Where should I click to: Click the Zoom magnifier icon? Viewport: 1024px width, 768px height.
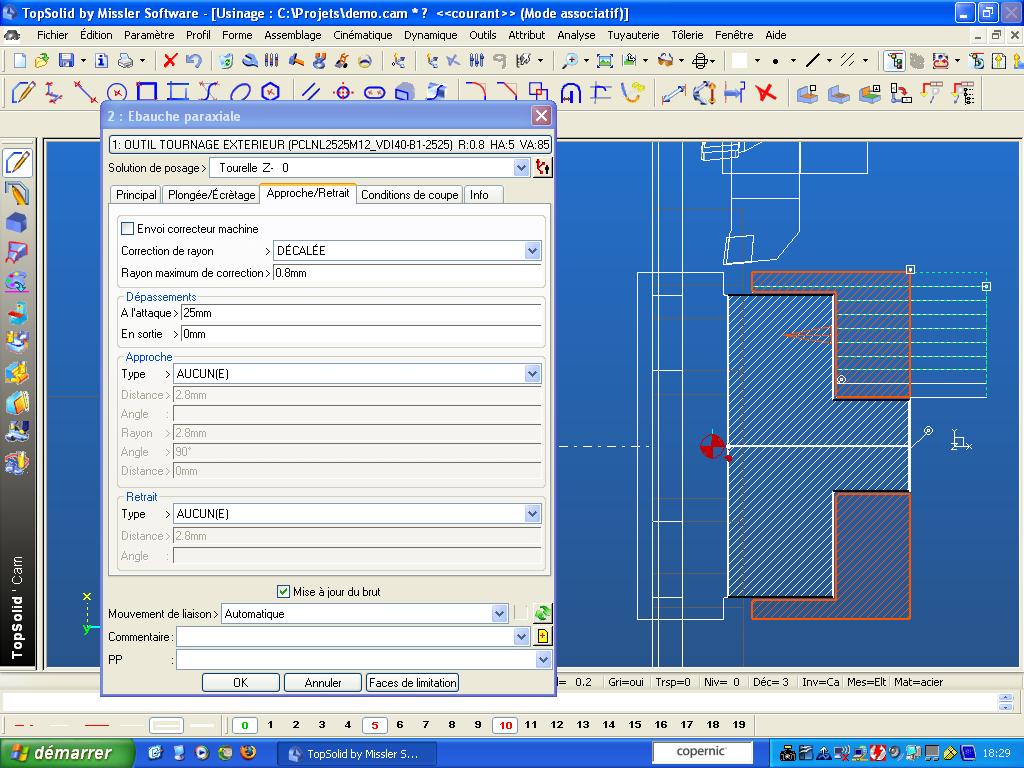point(570,61)
